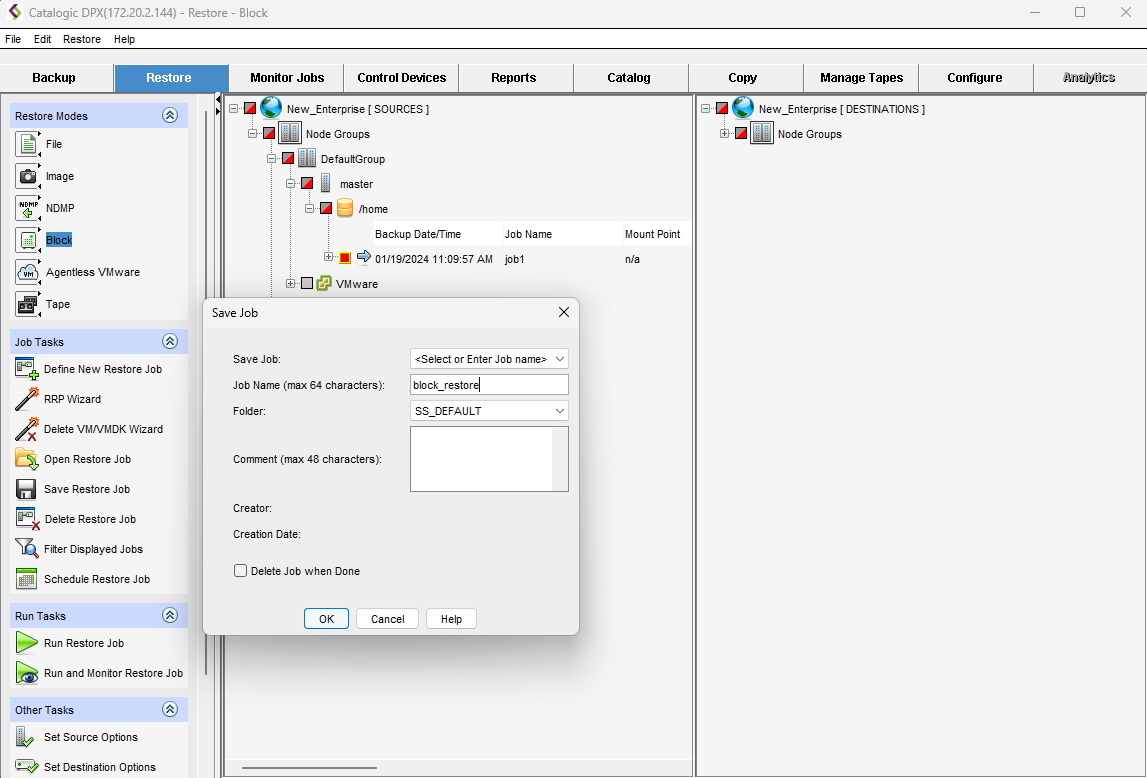Screen dimensions: 1147x778
Task: Select the NDMP restore mode icon
Action: 27,208
